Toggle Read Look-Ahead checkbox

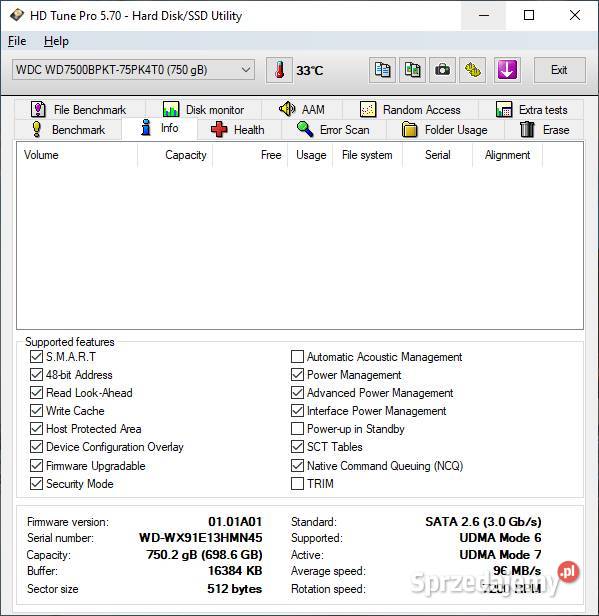(x=36, y=392)
